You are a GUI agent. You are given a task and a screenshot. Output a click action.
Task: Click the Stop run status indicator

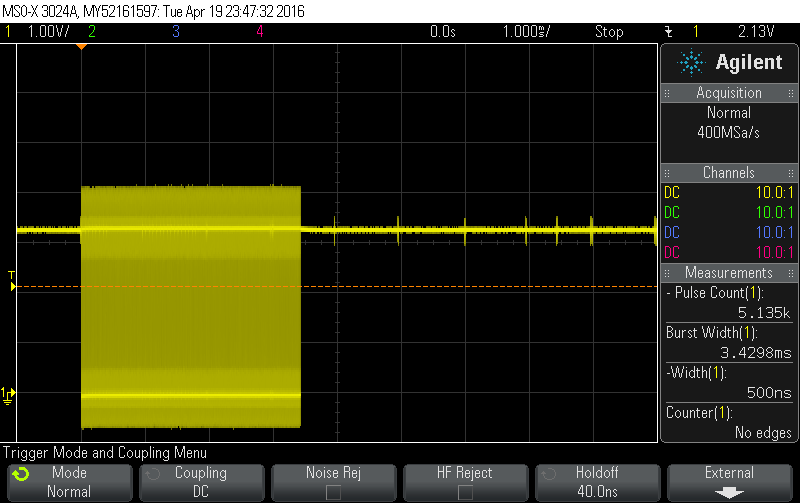(609, 32)
